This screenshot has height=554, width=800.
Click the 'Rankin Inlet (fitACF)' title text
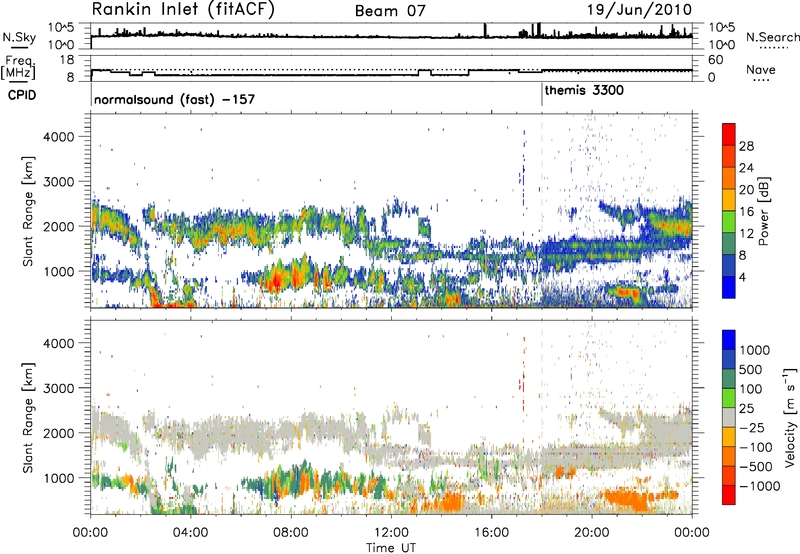183,10
